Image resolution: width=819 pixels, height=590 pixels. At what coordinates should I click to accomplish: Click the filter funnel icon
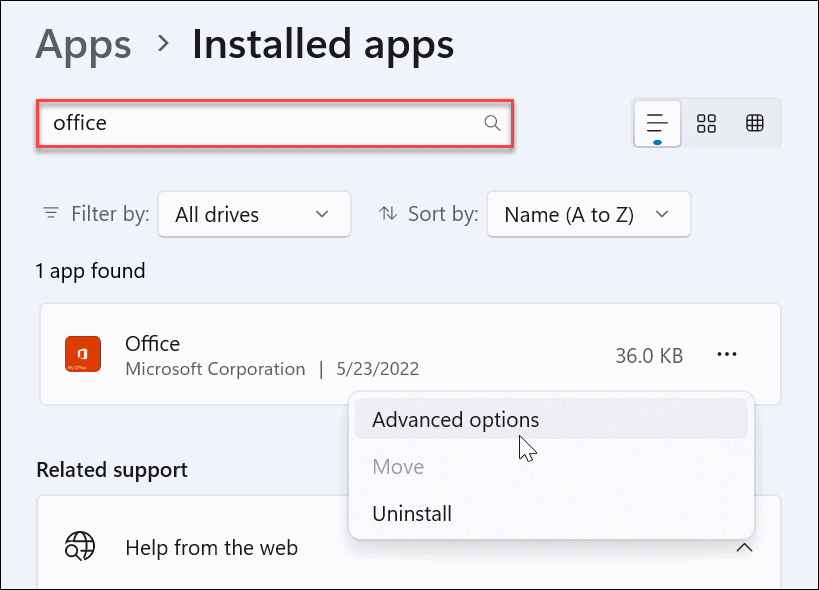50,213
